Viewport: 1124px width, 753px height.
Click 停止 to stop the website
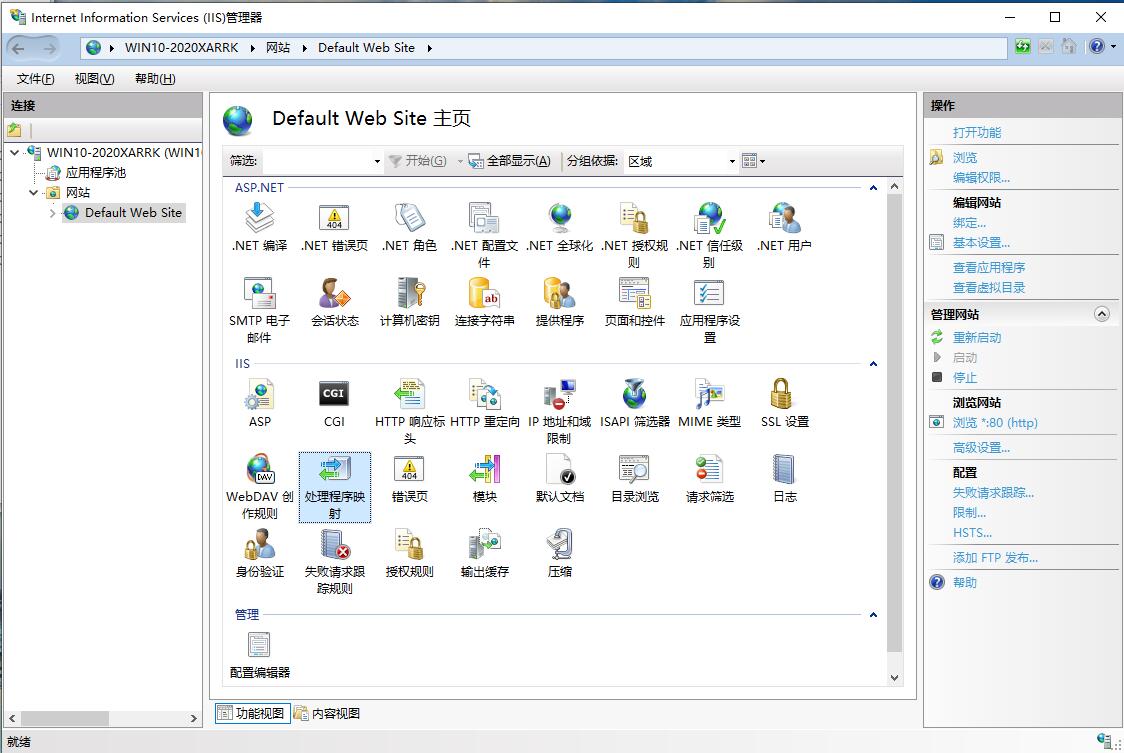[x=964, y=378]
